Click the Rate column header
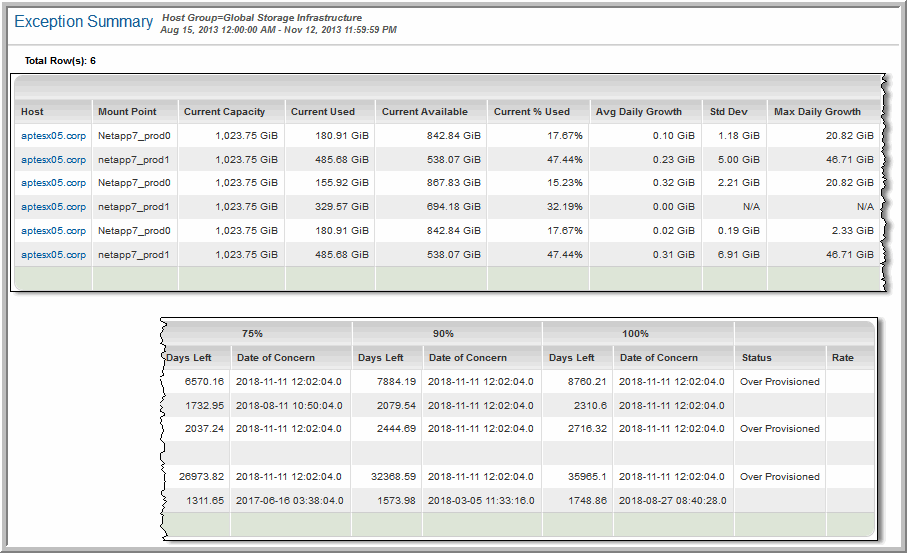Screen dimensions: 907x553 click(x=842, y=357)
